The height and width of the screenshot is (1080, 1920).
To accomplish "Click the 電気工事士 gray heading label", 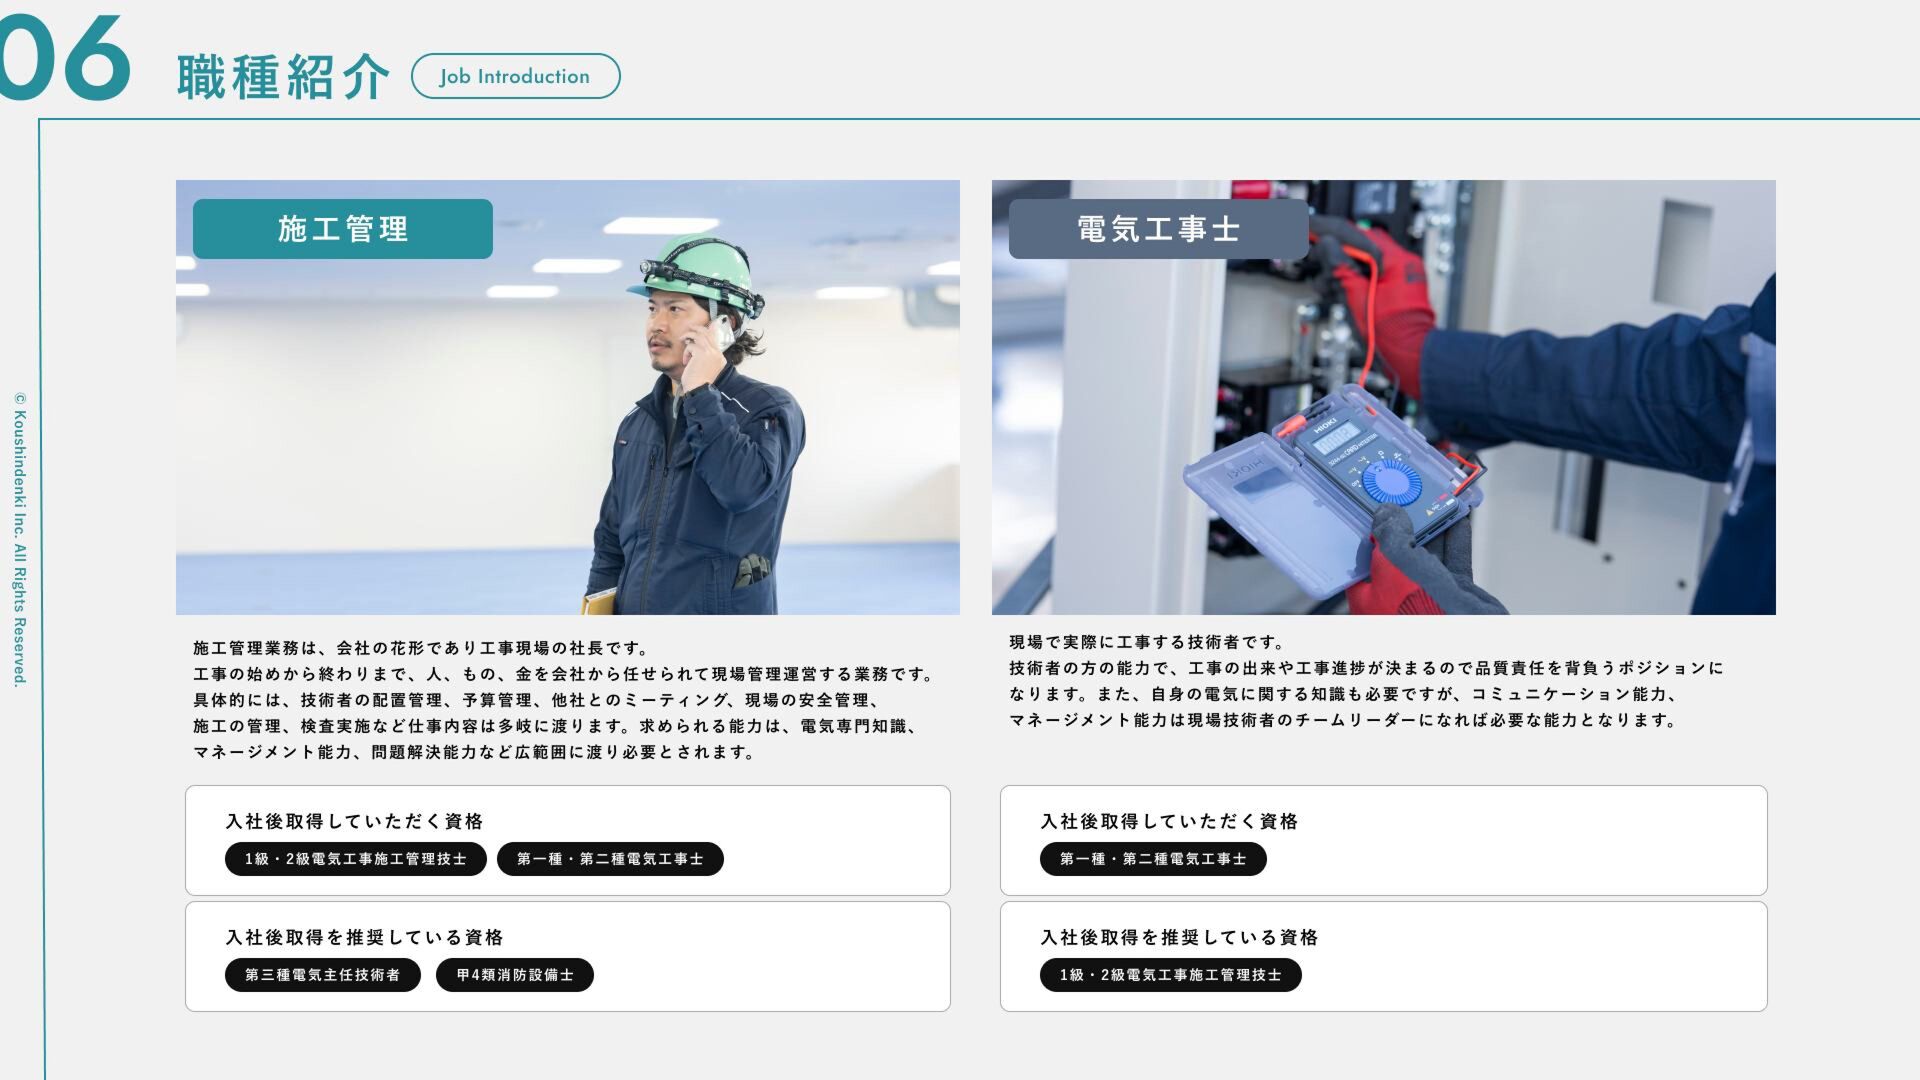I will pos(1158,229).
